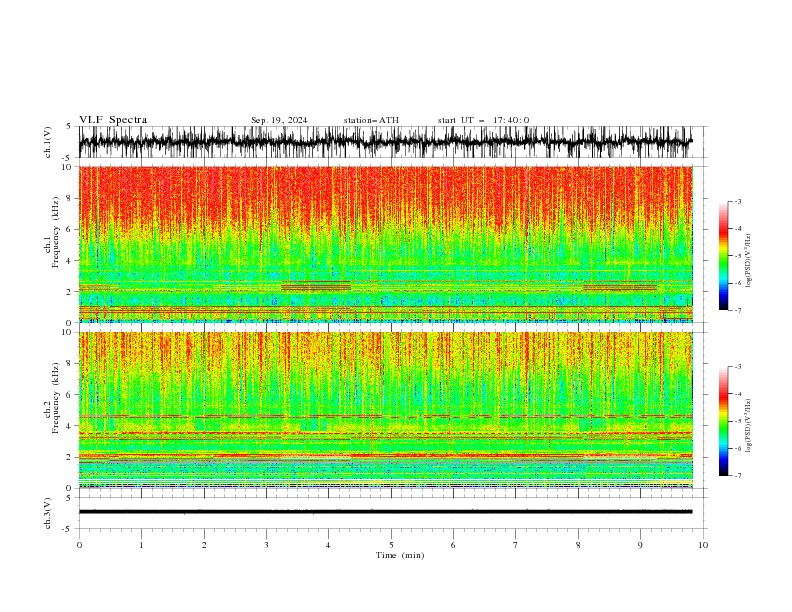Screen dimensions: 792x612
Task: Click ch.1 color bar log(PSD) label
Action: (x=748, y=261)
